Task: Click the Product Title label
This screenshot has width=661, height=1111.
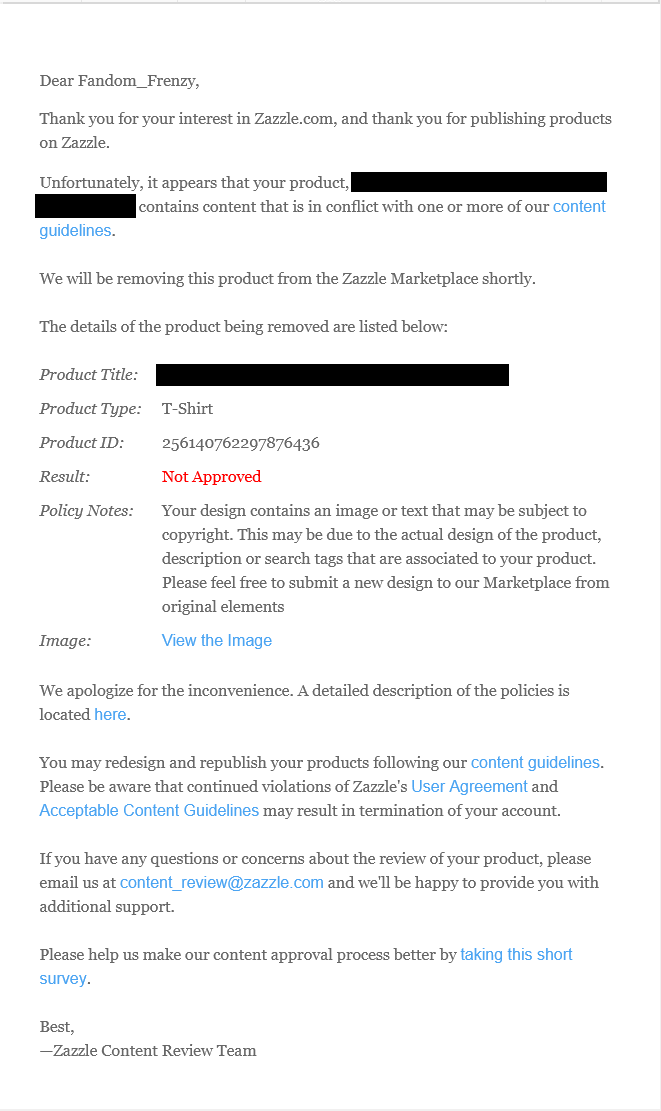Action: [89, 375]
